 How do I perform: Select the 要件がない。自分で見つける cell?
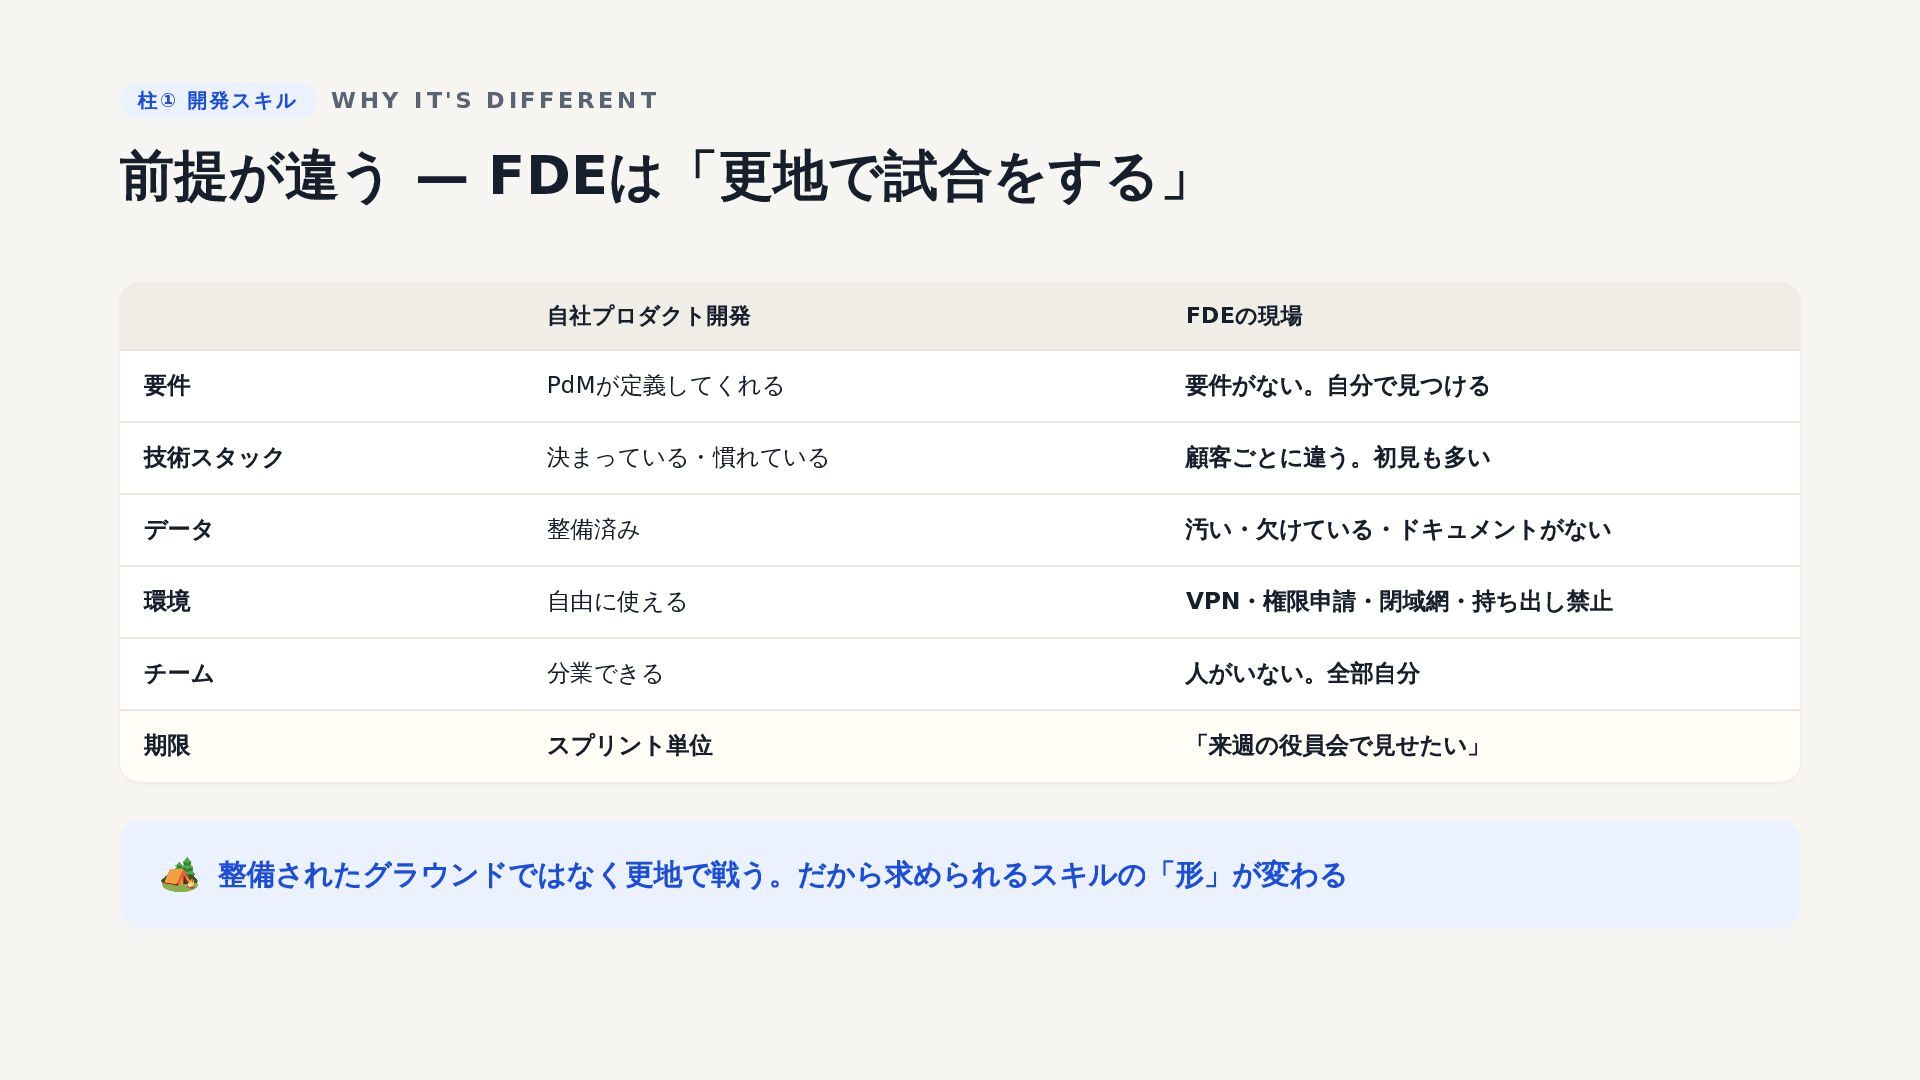click(x=1337, y=386)
